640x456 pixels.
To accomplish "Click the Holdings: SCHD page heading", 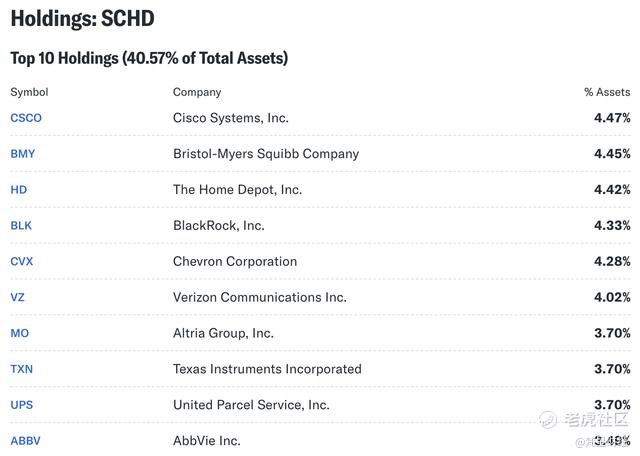I will pos(82,19).
